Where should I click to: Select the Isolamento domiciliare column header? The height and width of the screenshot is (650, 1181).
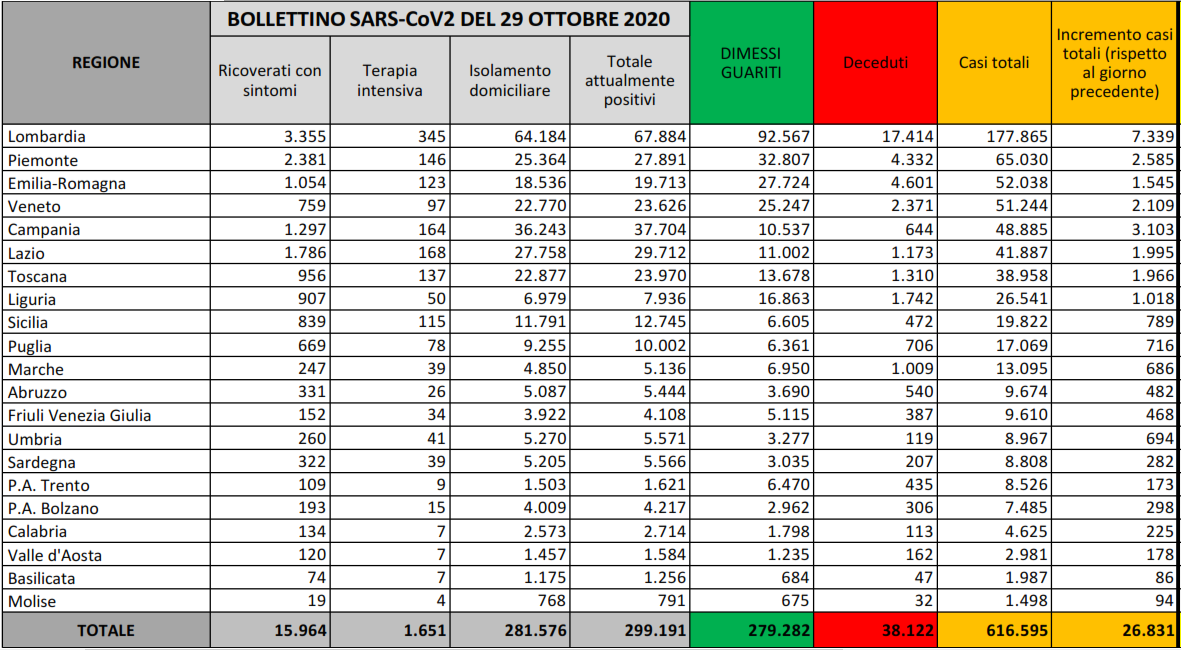(510, 81)
